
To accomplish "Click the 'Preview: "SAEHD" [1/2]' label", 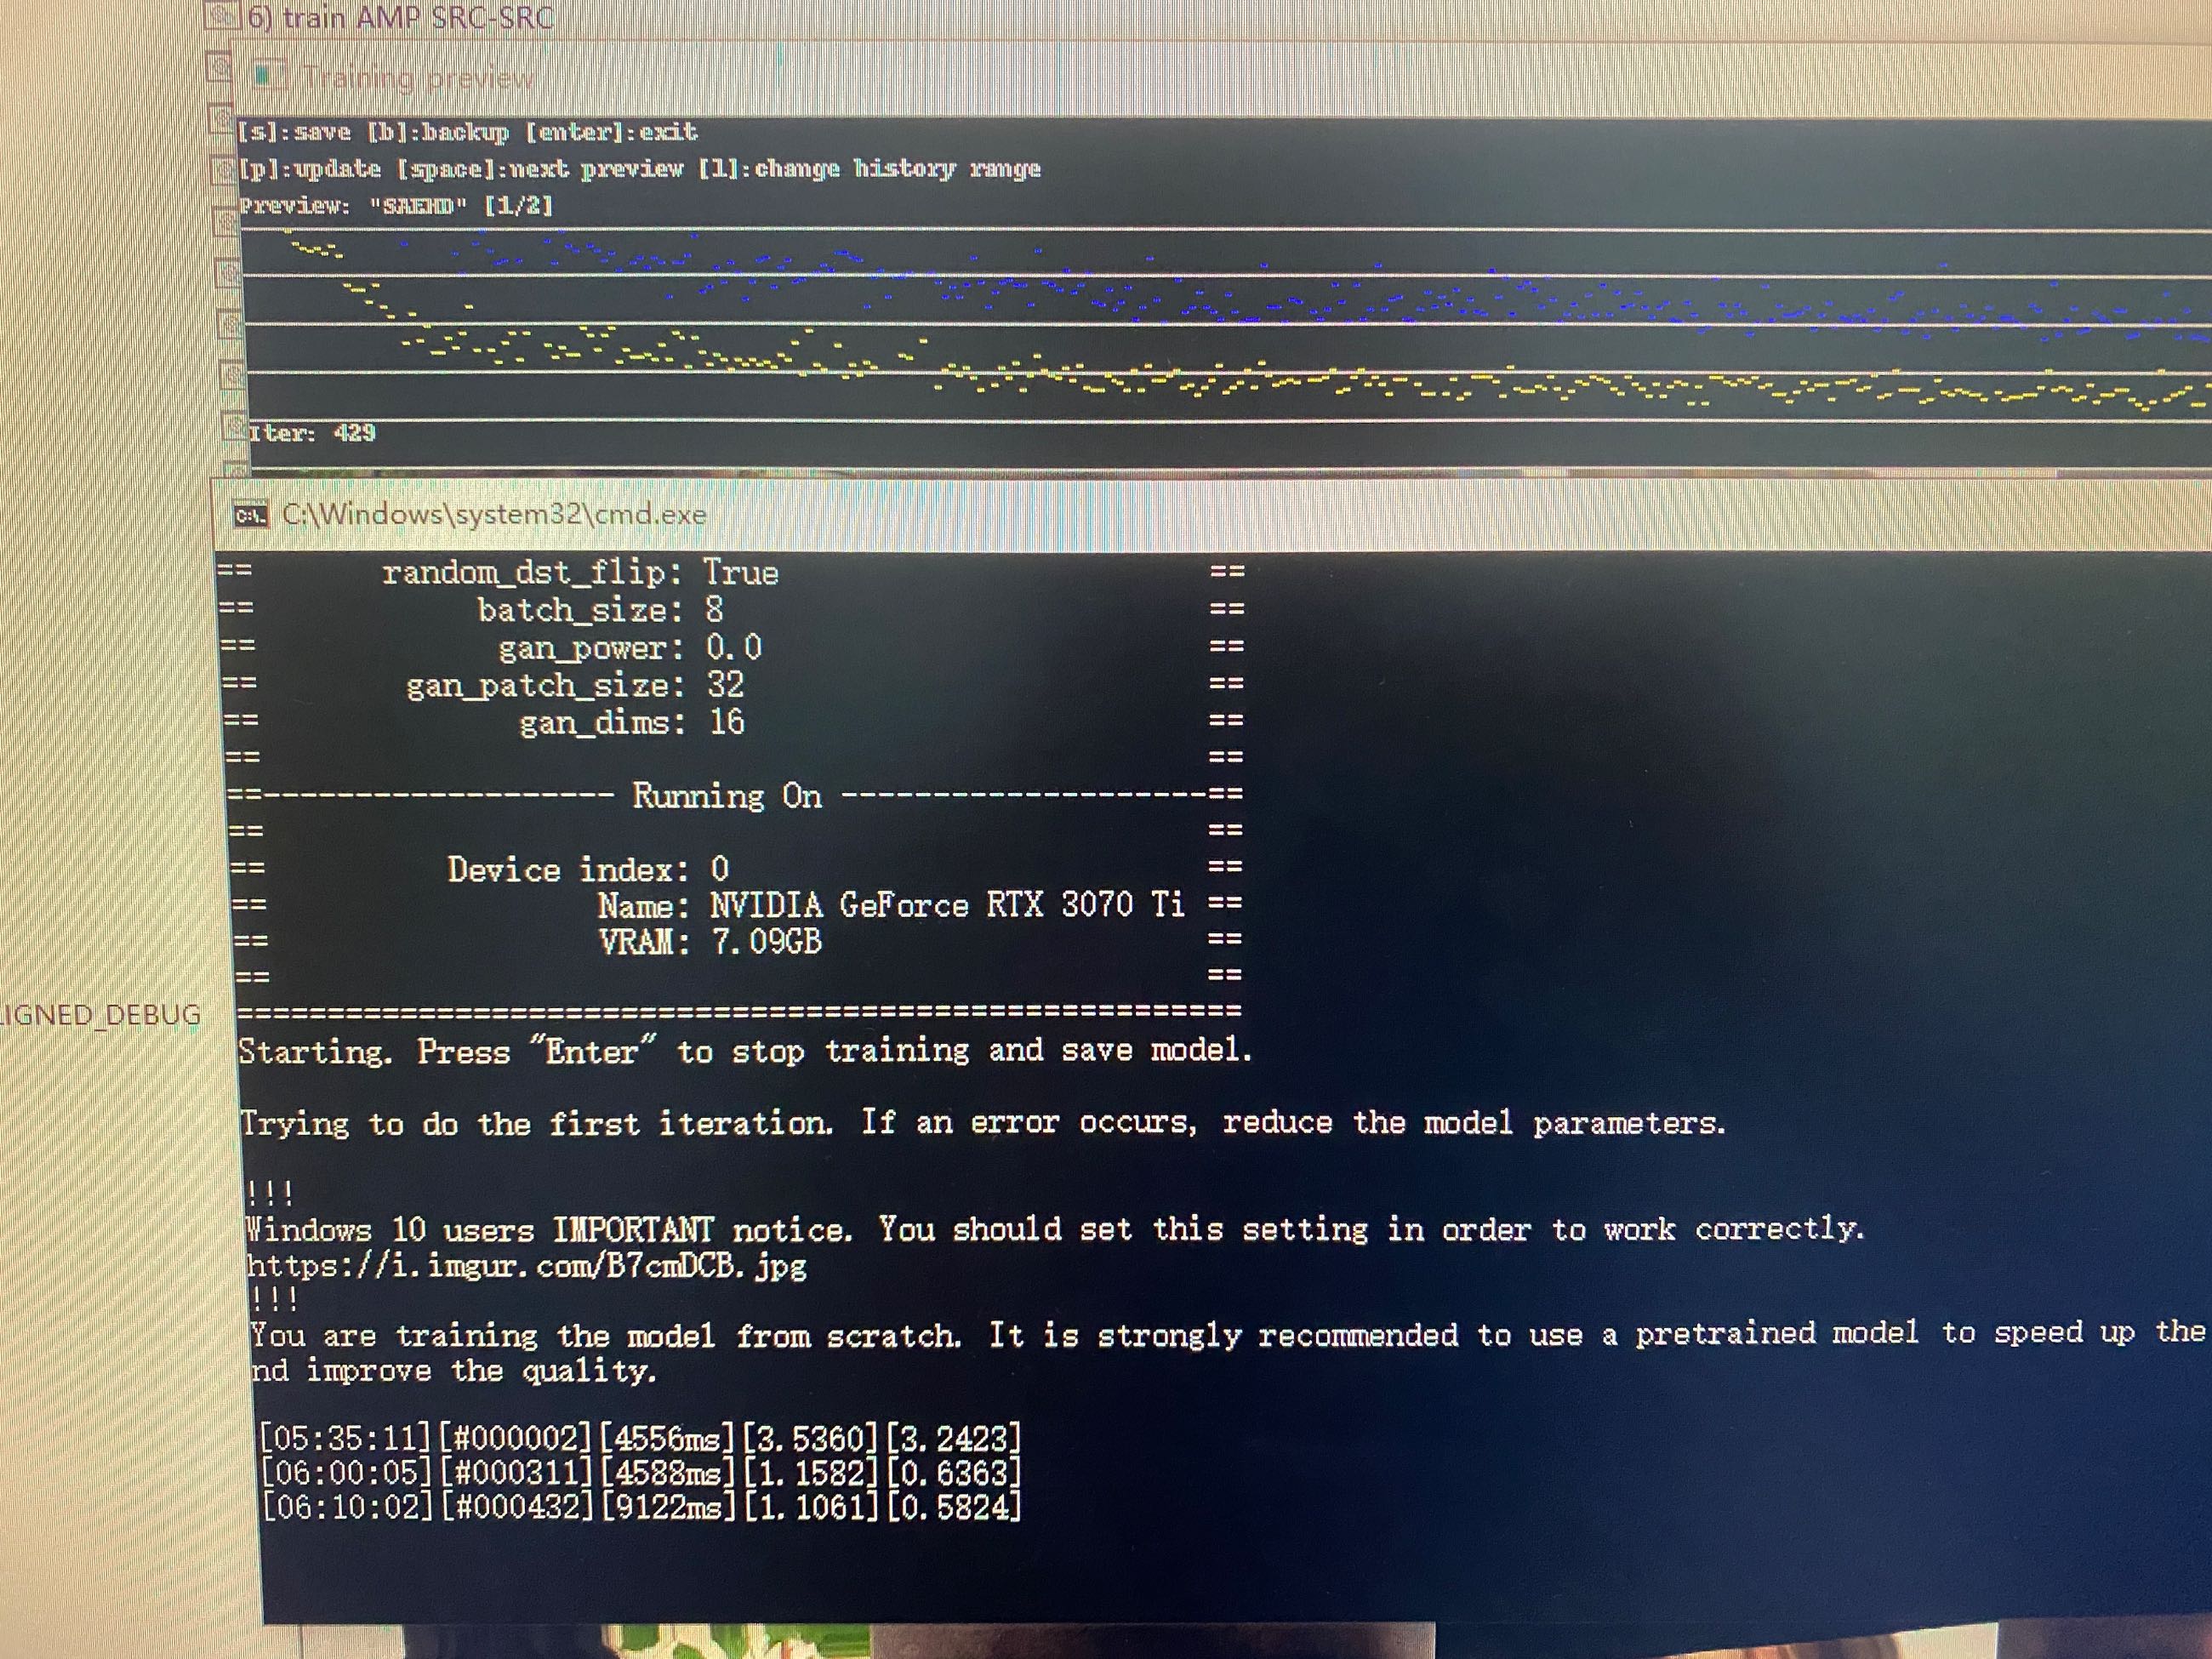I will click(x=396, y=206).
